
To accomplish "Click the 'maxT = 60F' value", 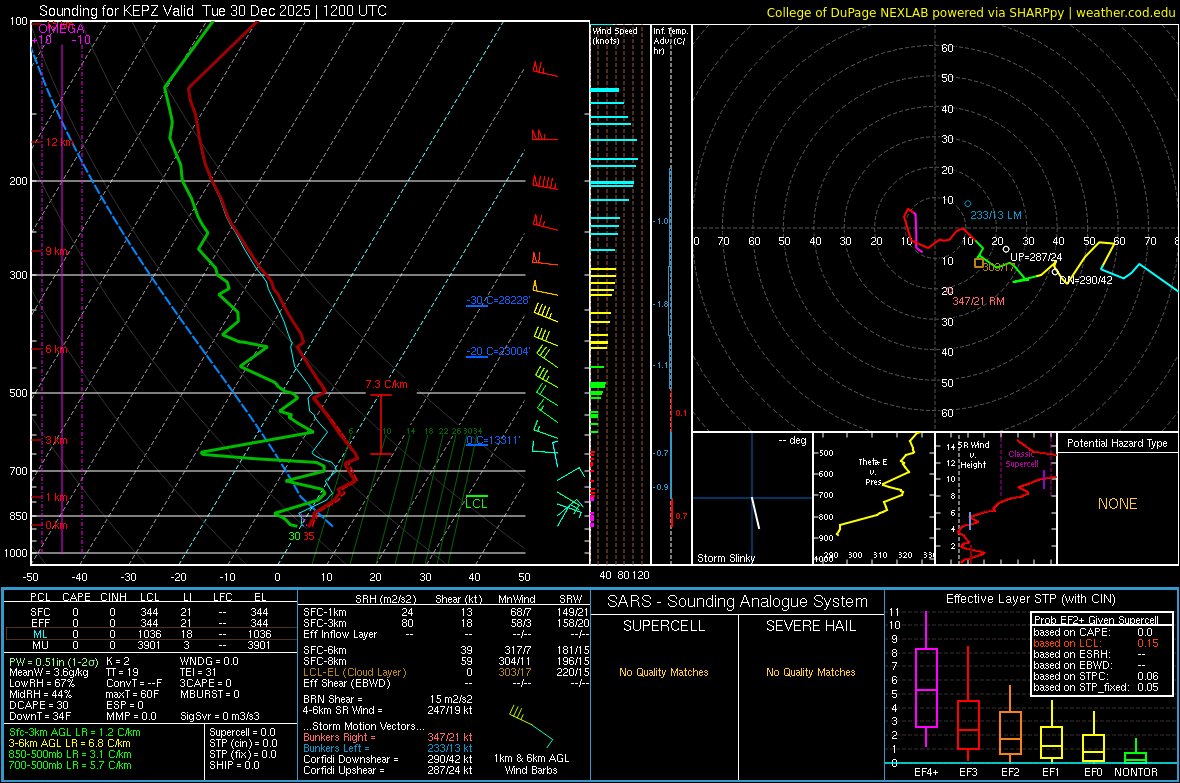I will pyautogui.click(x=132, y=694).
